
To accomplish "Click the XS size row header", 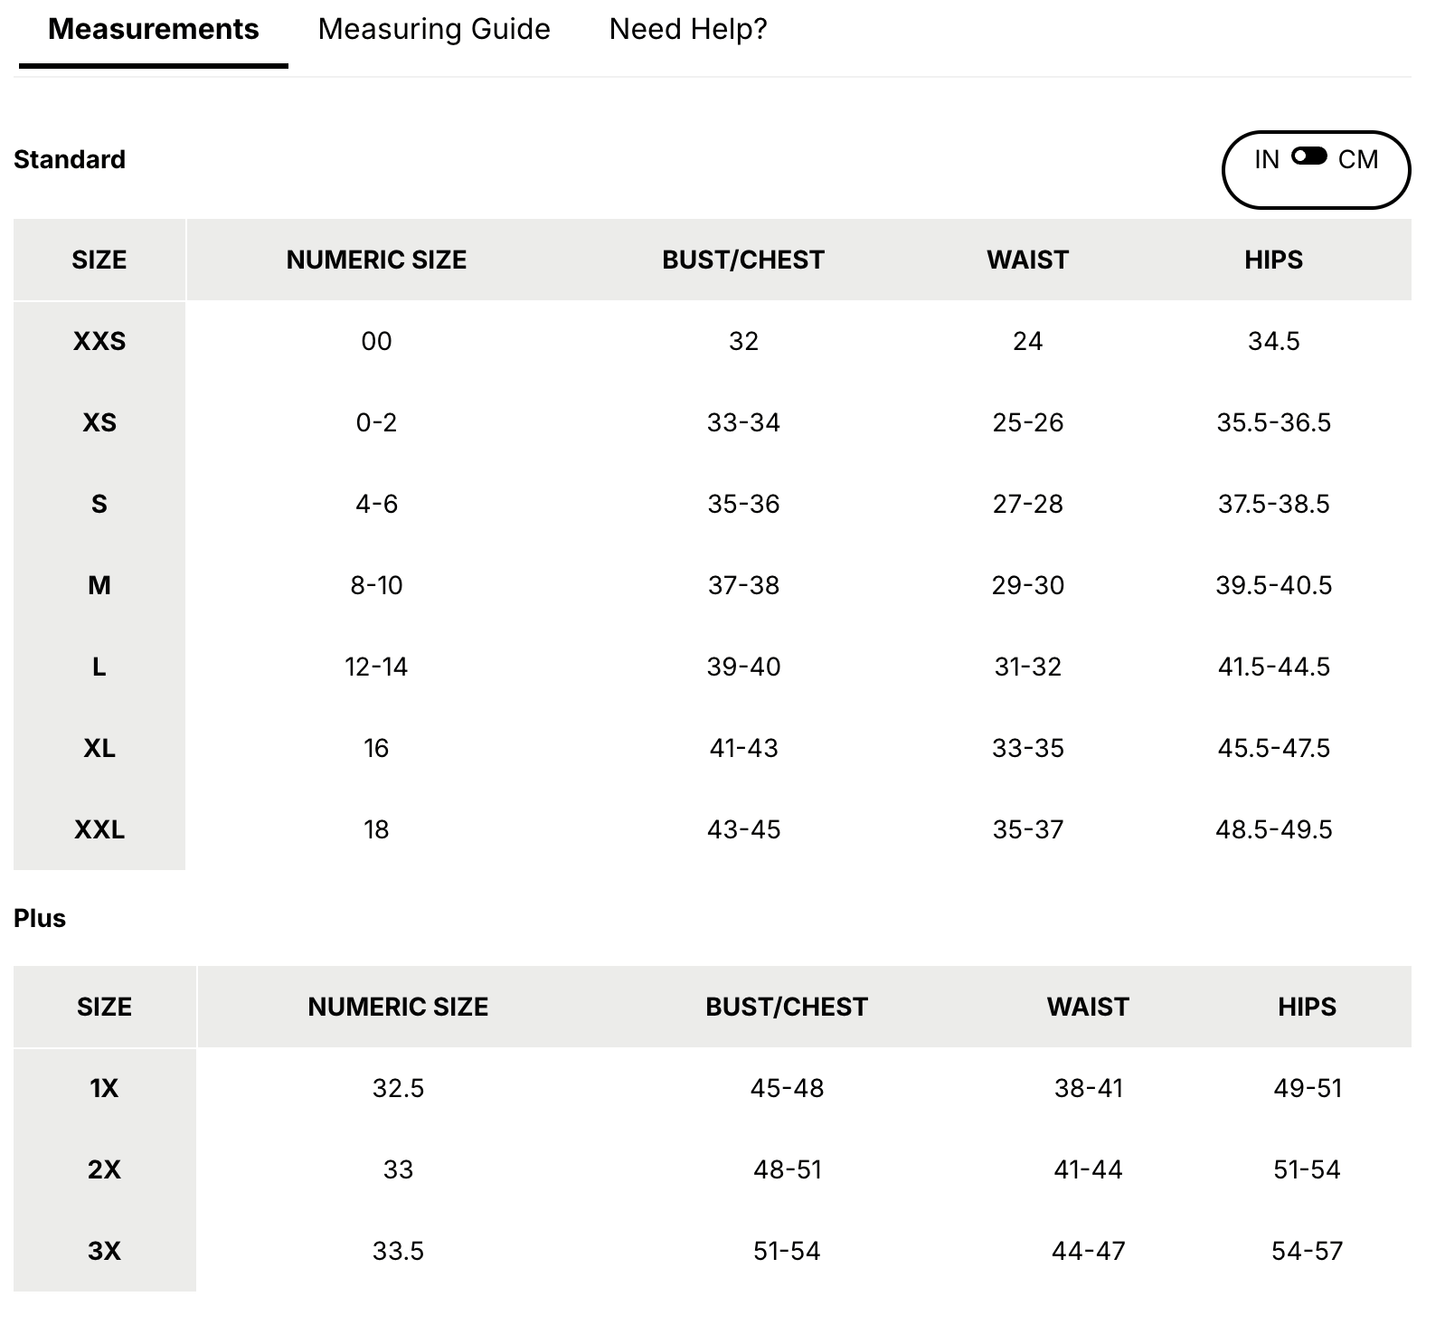I will click(99, 422).
